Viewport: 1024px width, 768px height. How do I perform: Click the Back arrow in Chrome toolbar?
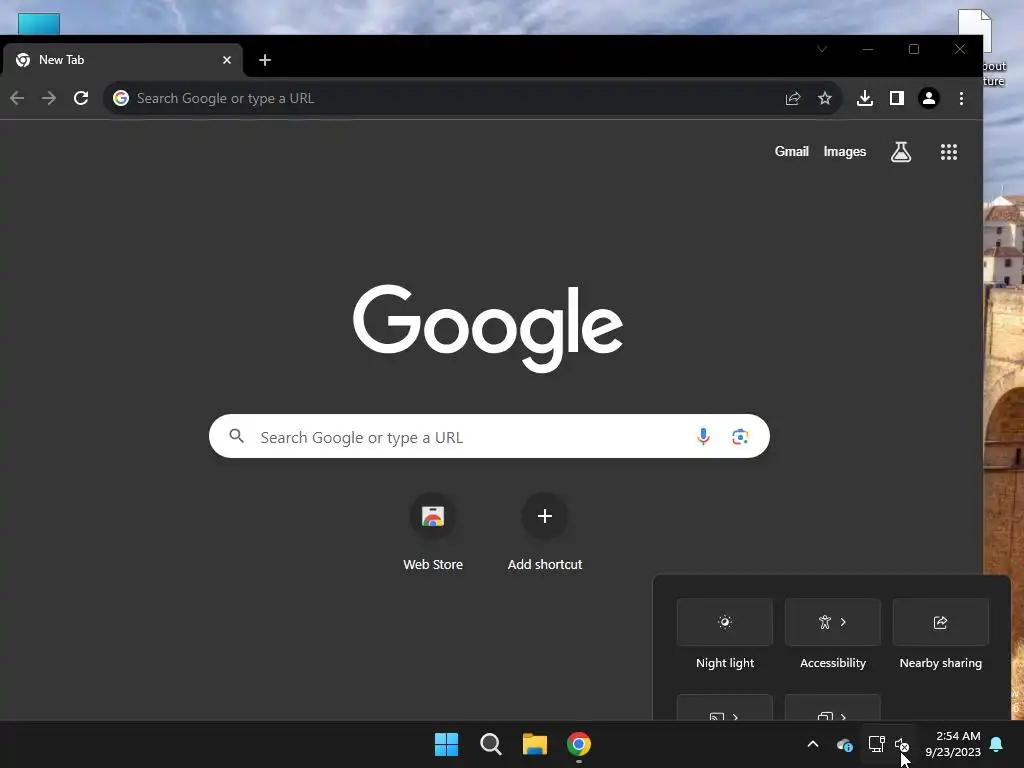17,98
